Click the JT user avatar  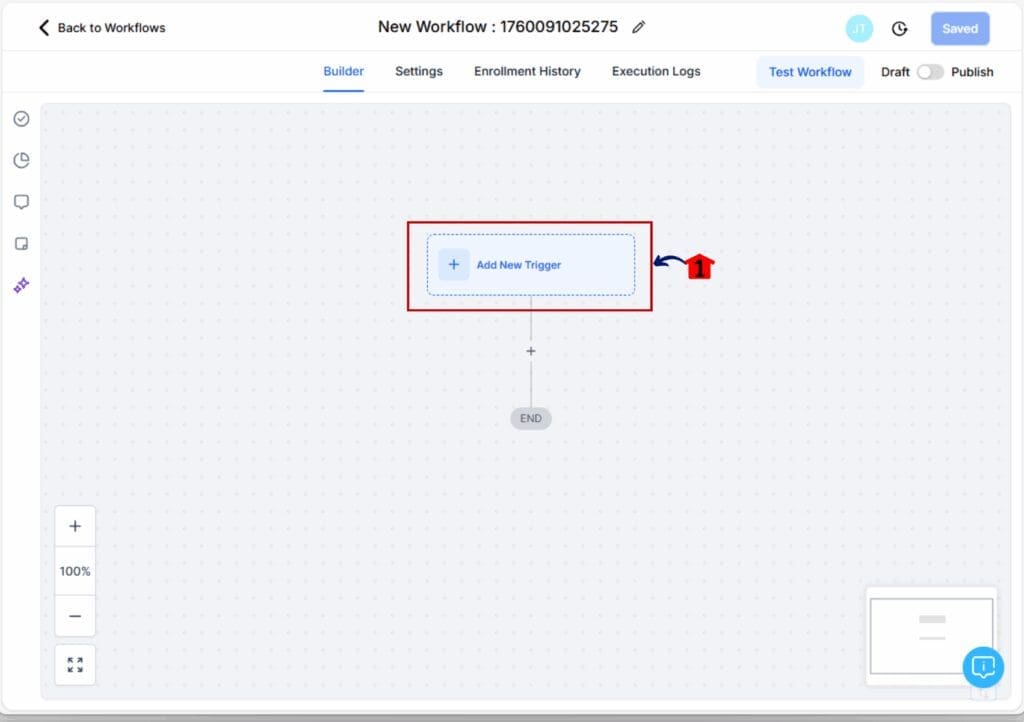tap(858, 29)
